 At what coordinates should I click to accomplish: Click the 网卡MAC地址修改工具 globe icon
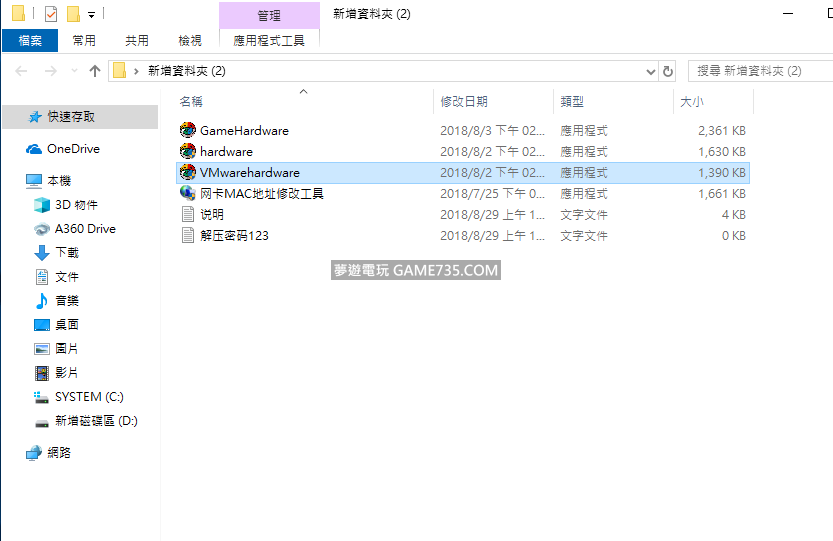pos(188,193)
